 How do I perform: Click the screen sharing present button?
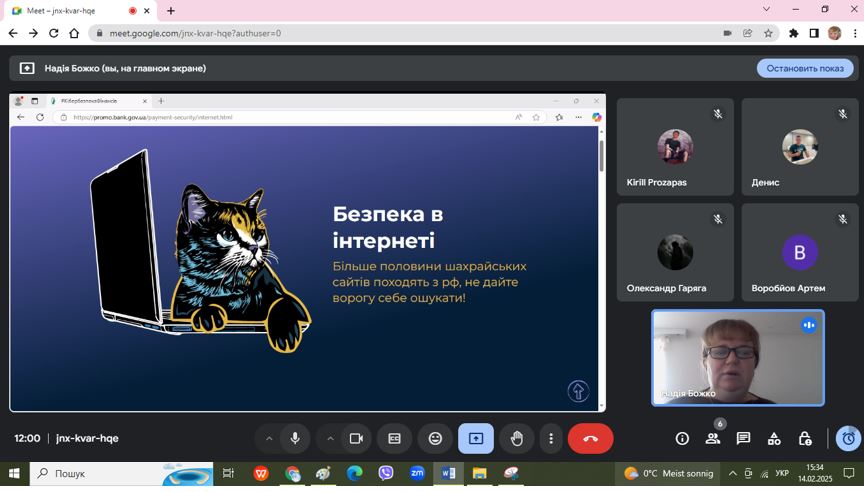pyautogui.click(x=476, y=438)
